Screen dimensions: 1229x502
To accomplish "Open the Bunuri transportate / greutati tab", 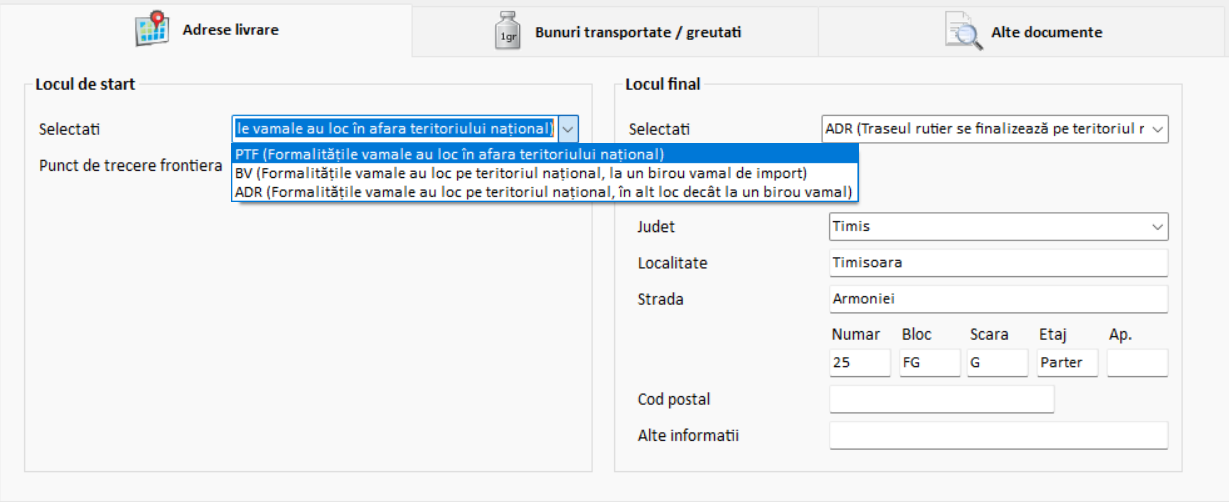I will 615,32.
